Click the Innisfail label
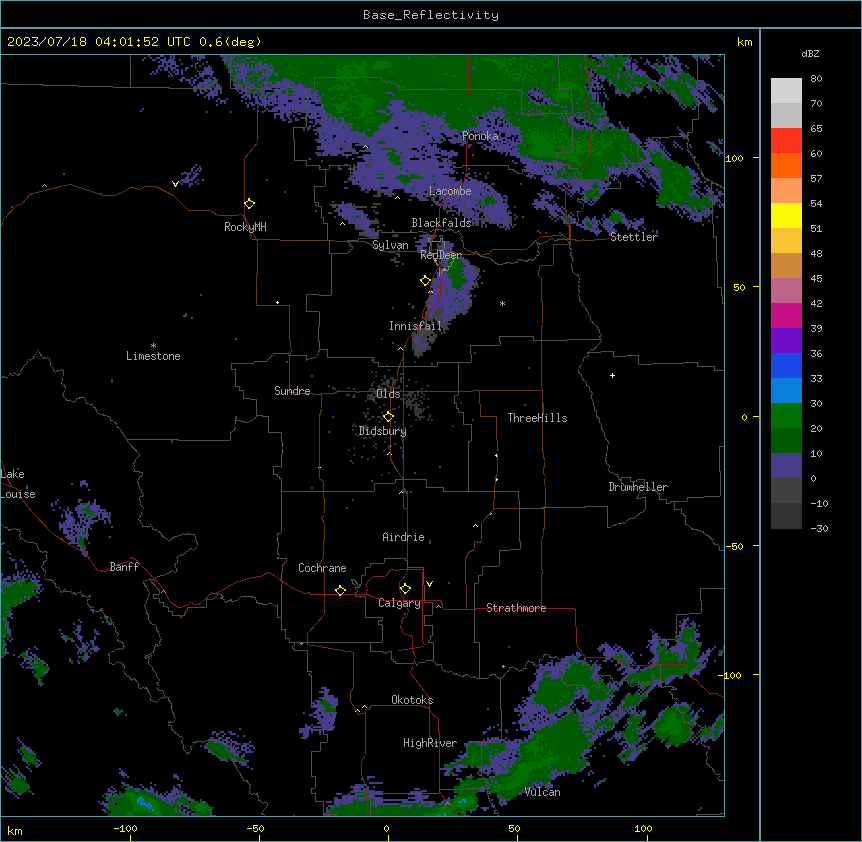The width and height of the screenshot is (862, 842). point(415,326)
